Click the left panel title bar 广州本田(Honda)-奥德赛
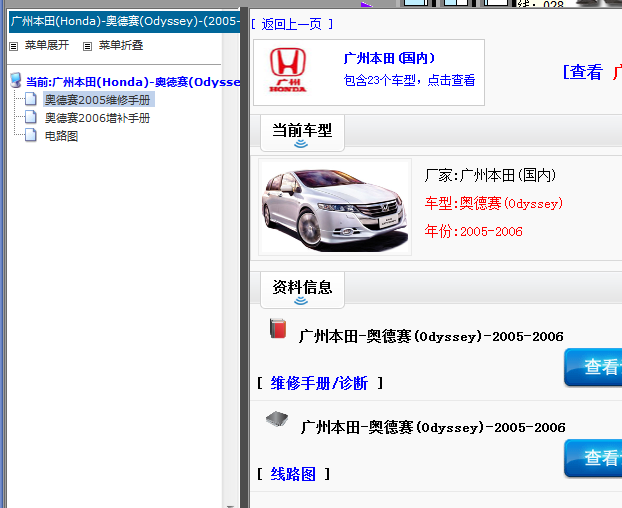Screen dimensions: 622x508 (125, 21)
